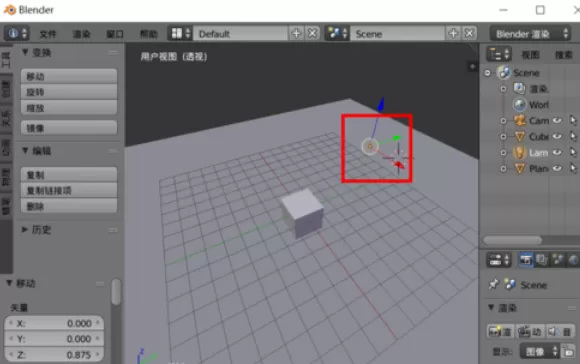Image resolution: width=580 pixels, height=364 pixels.
Task: Open the 文件 menu
Action: coord(48,34)
